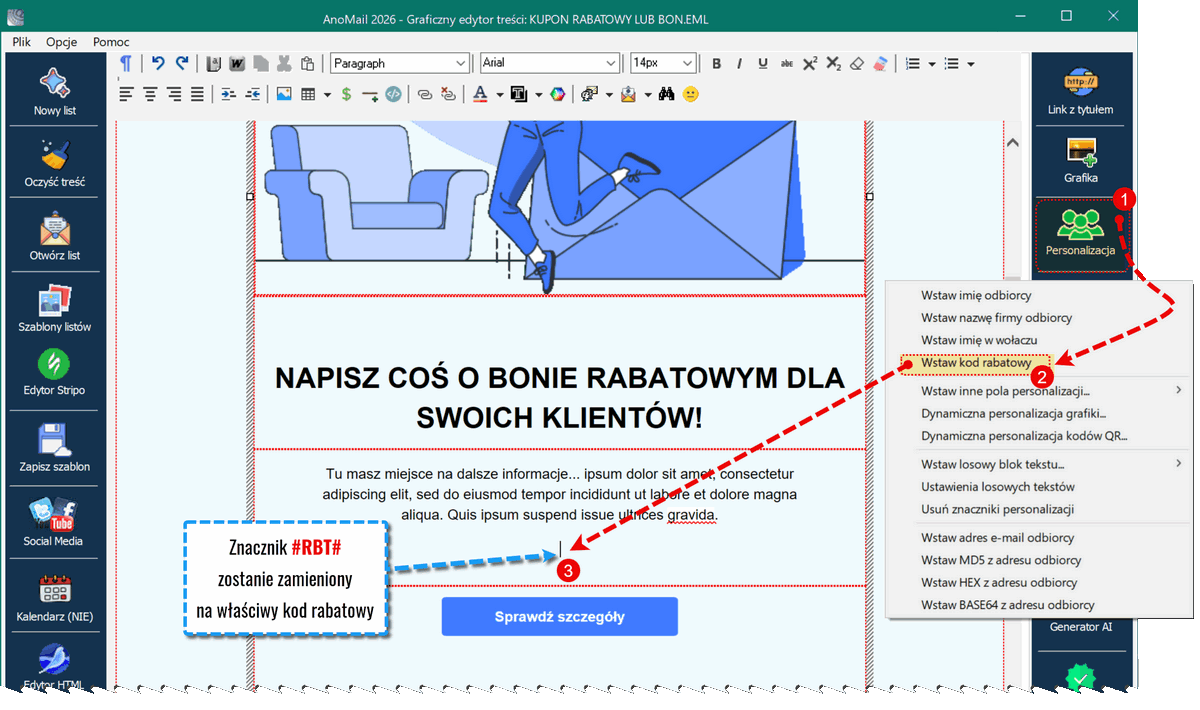Launch 'Edytor Stripo' from sidebar

click(x=55, y=370)
